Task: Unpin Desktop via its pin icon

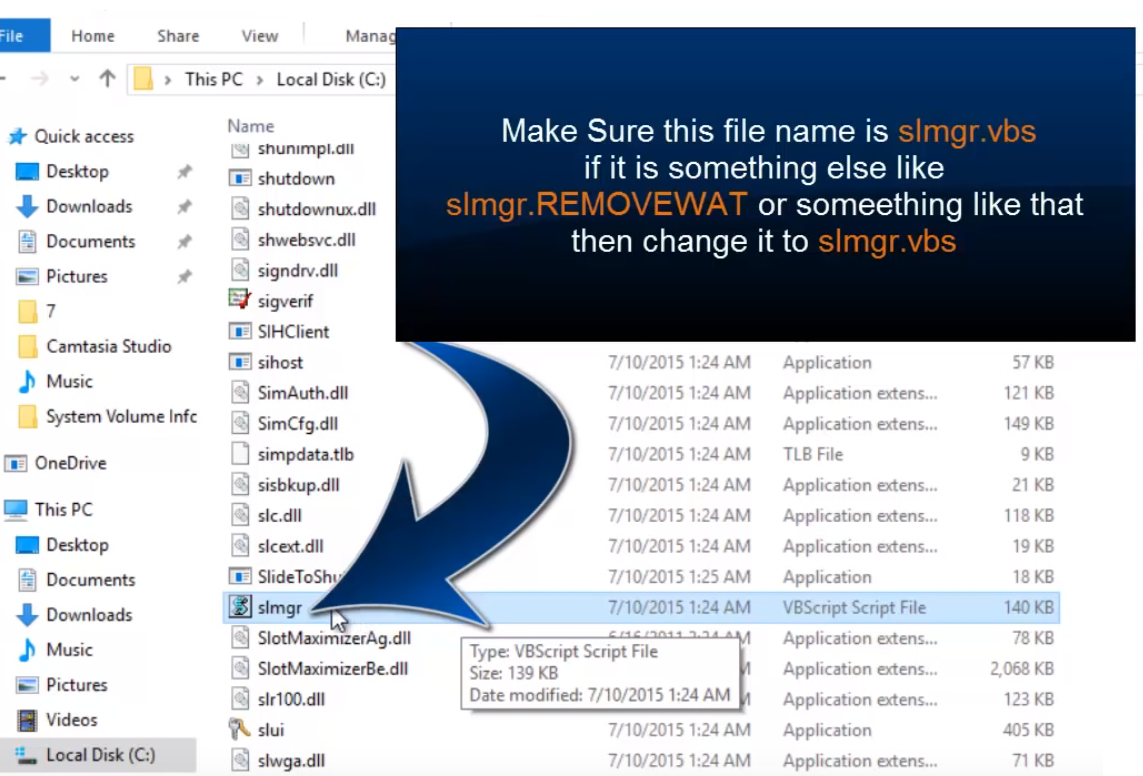Action: [184, 172]
